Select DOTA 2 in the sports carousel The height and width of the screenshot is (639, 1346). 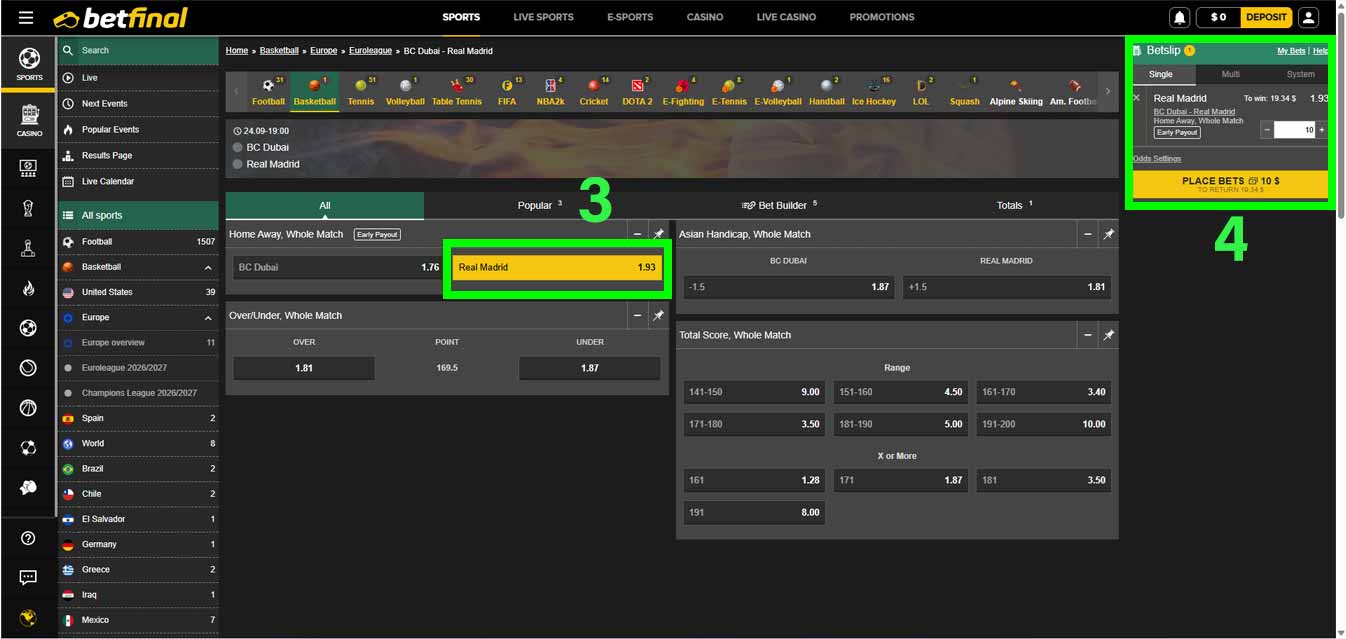click(x=637, y=92)
